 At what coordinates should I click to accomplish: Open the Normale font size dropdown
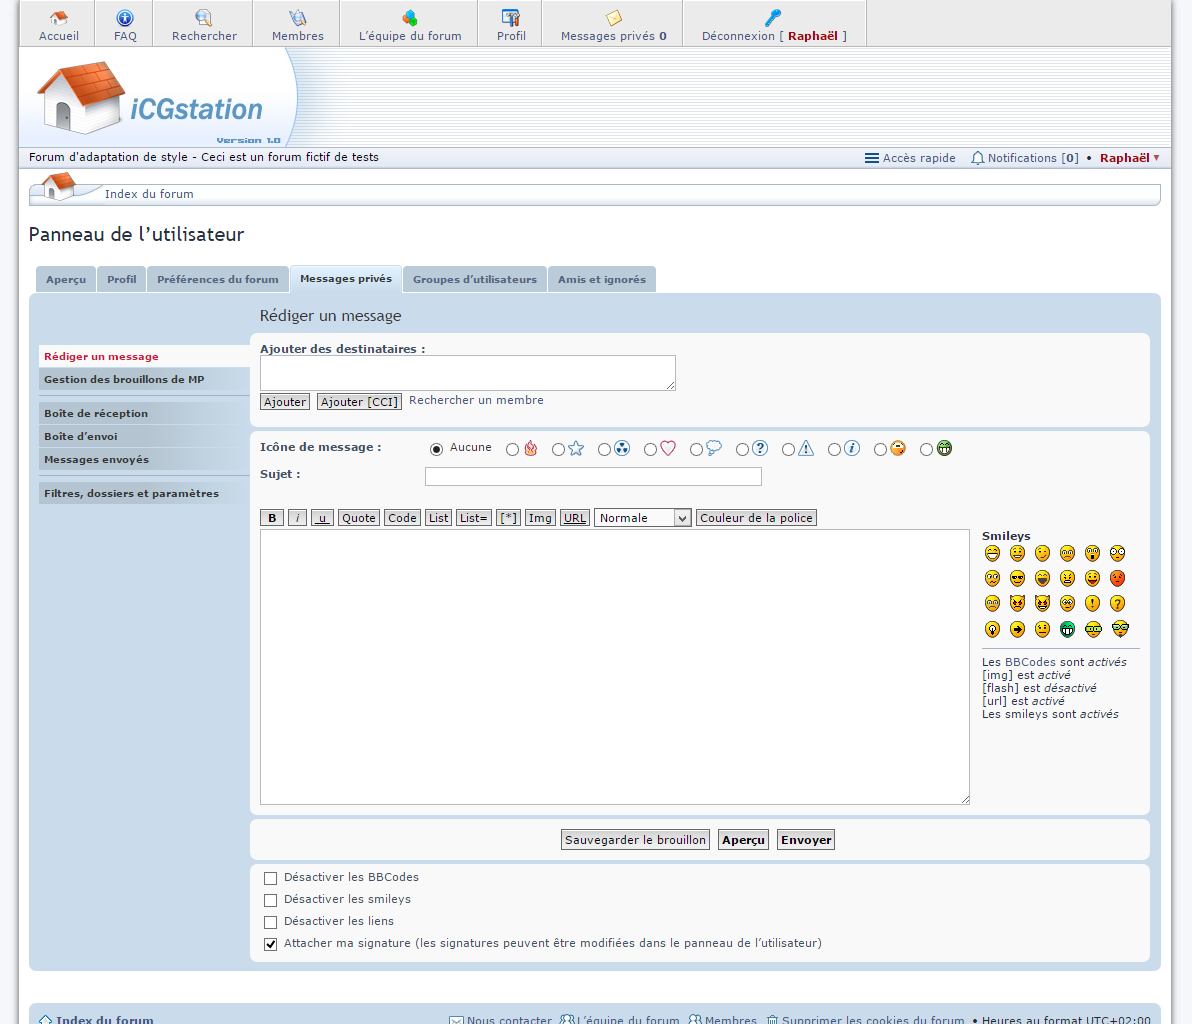643,518
